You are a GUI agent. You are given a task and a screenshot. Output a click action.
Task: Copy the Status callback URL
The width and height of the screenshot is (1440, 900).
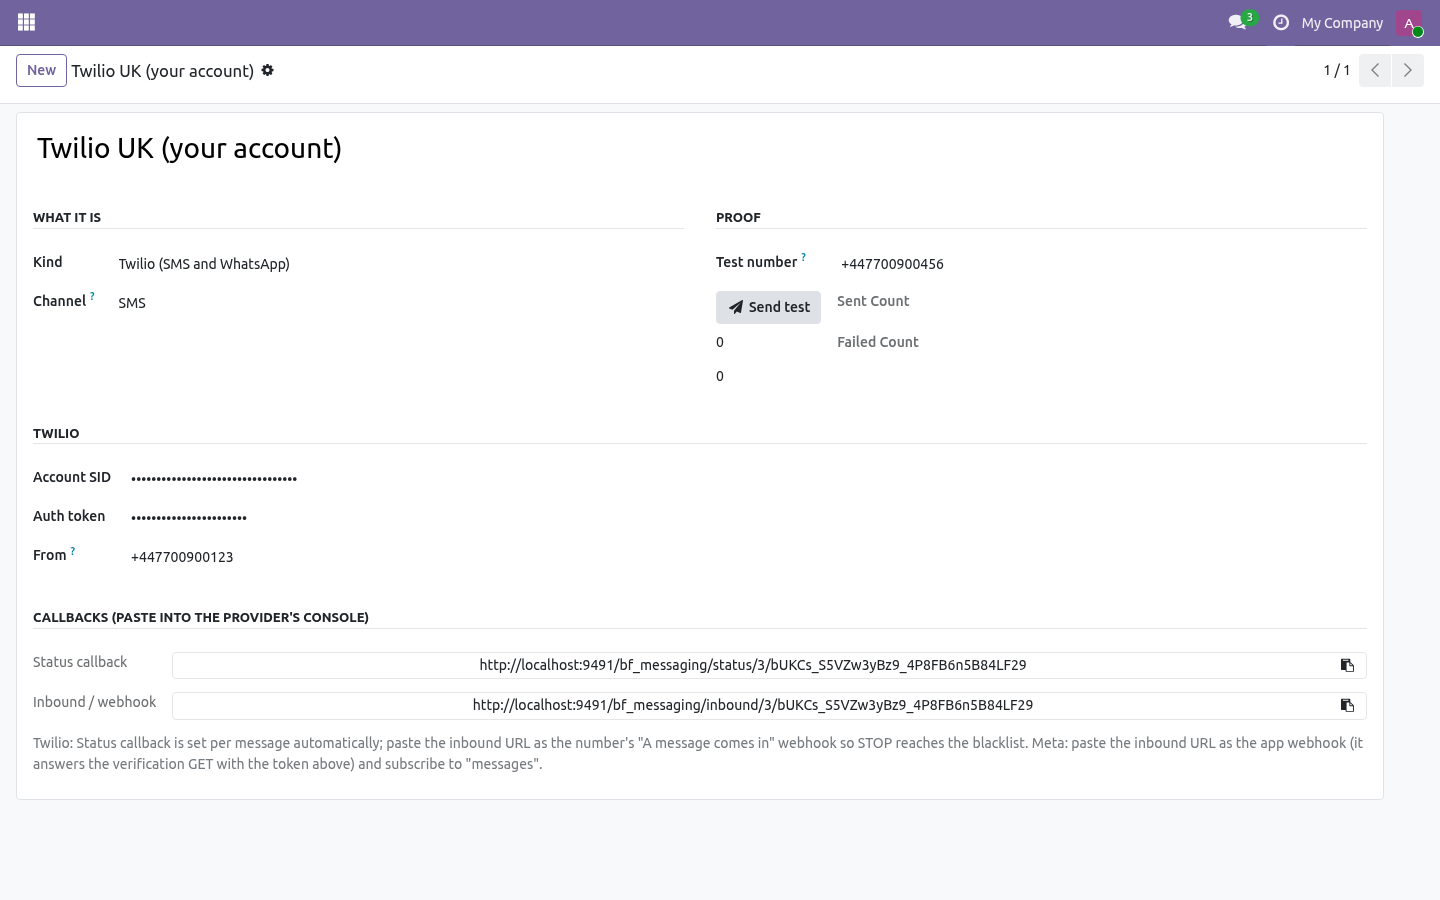point(1347,665)
